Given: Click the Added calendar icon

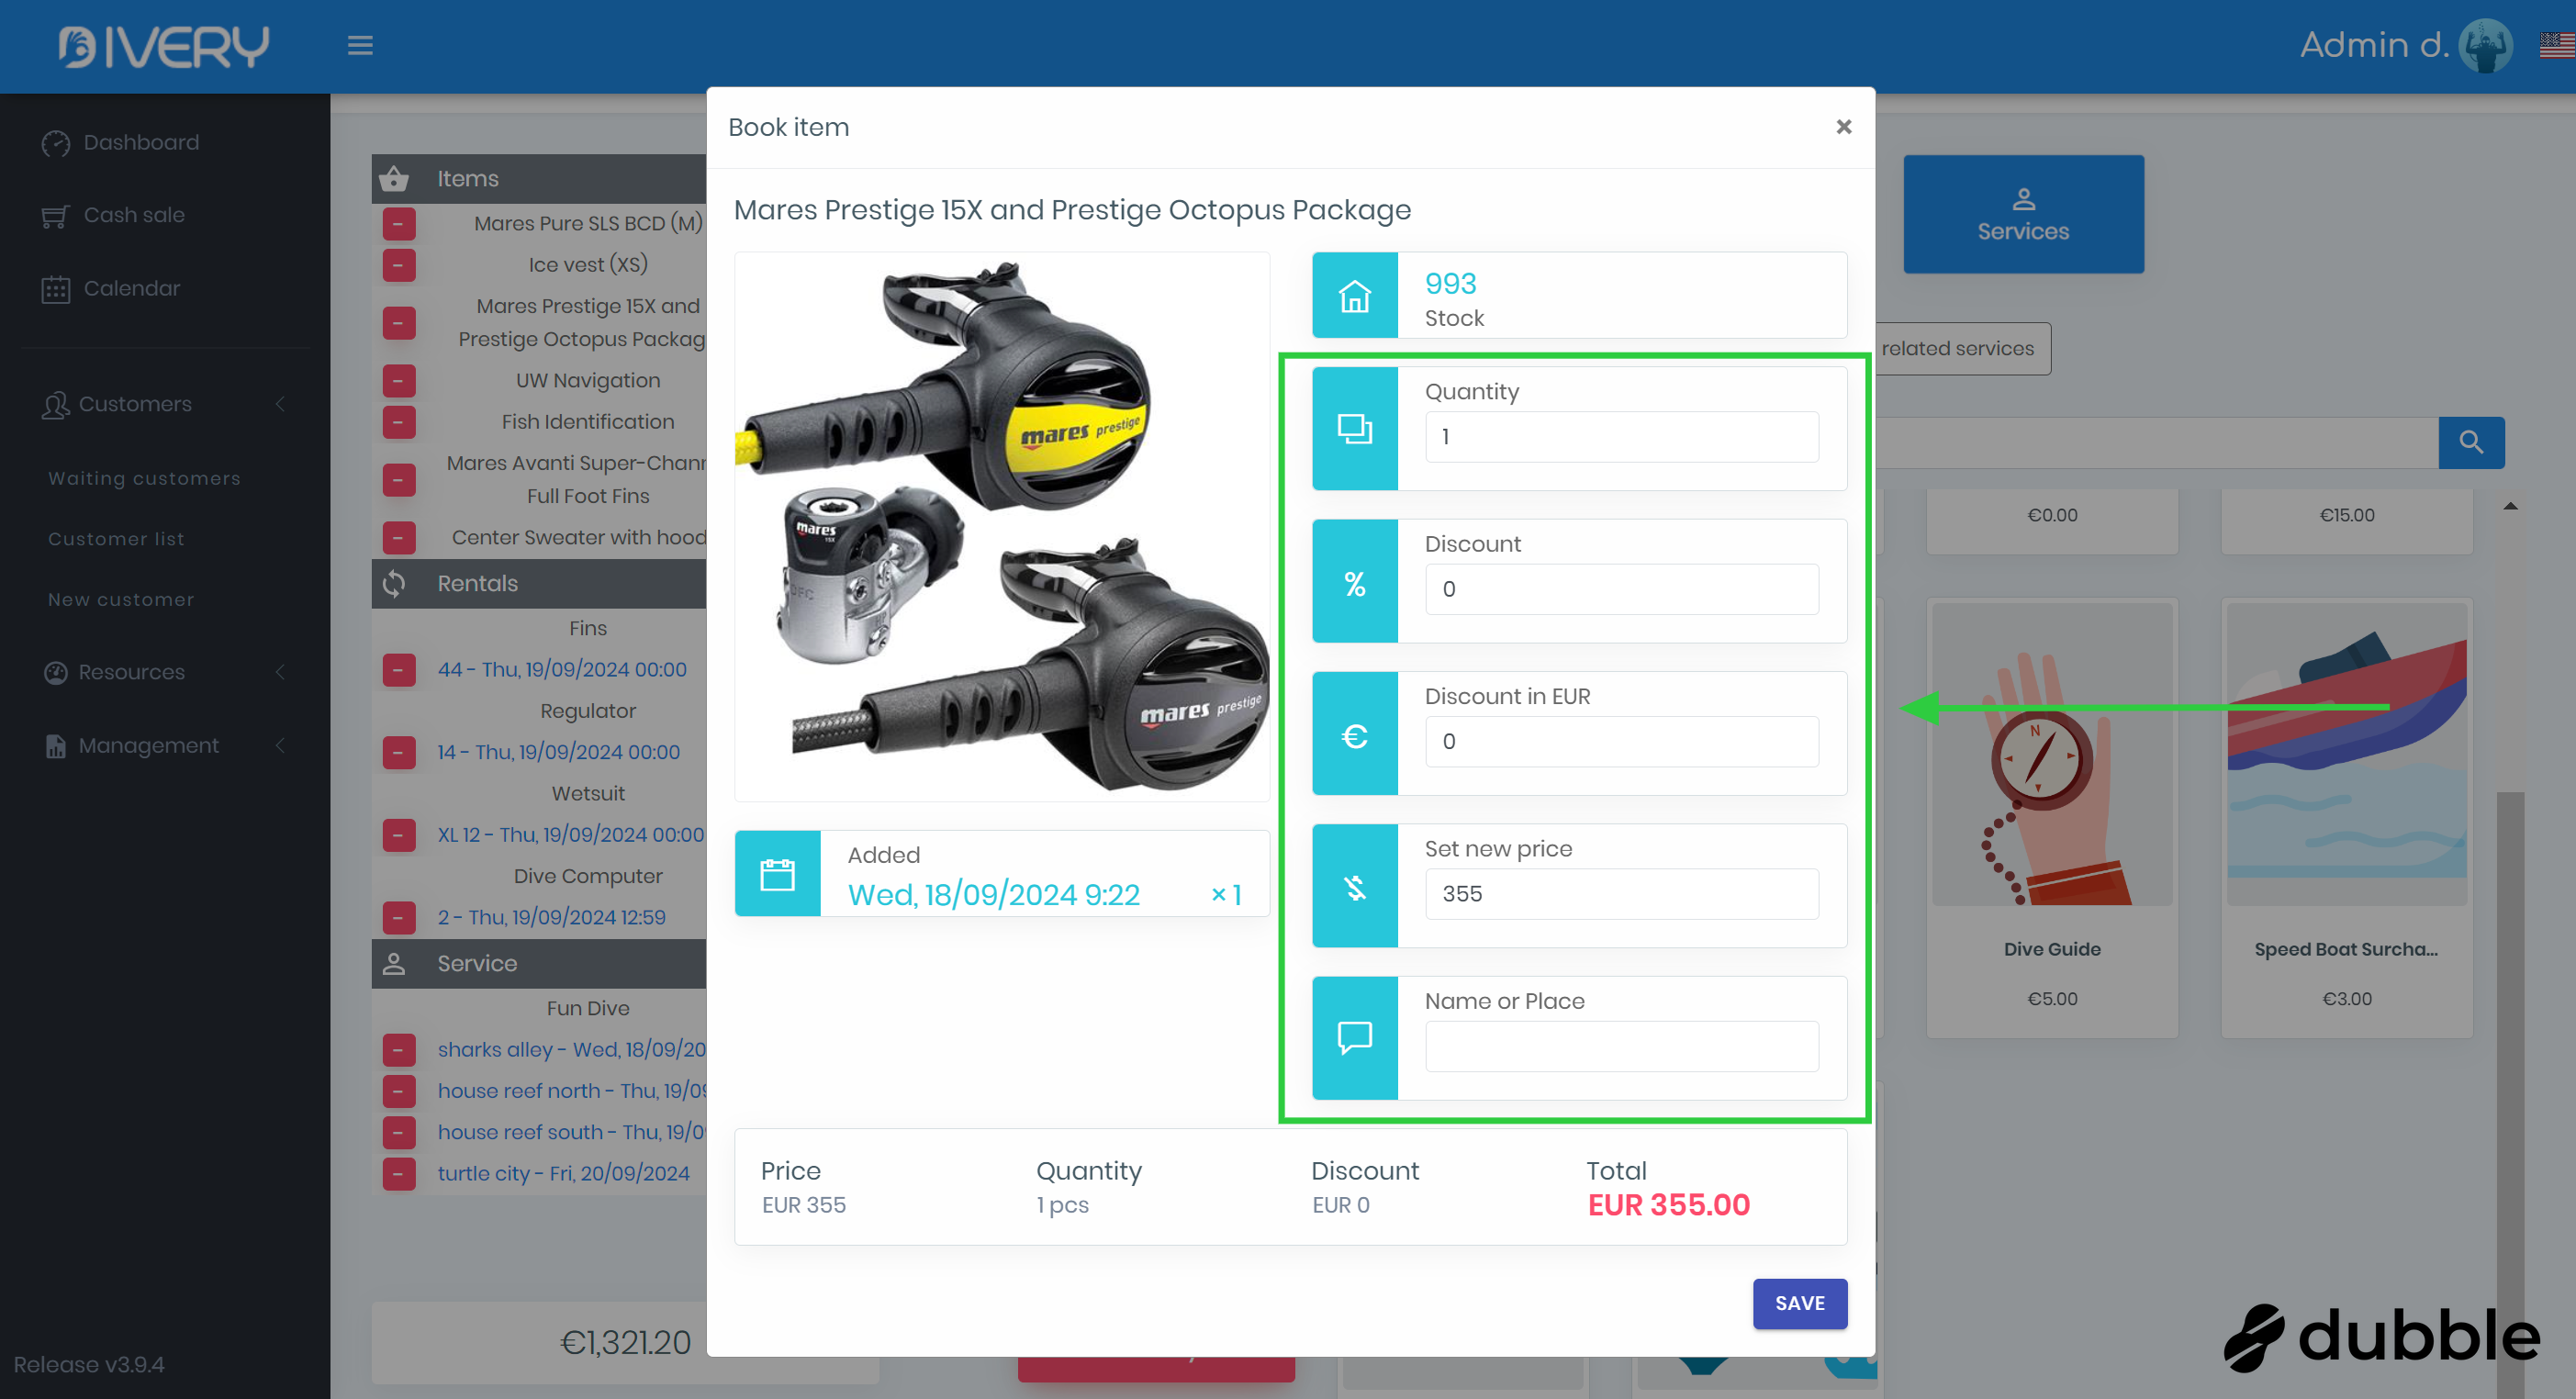Looking at the screenshot, I should click(x=777, y=874).
